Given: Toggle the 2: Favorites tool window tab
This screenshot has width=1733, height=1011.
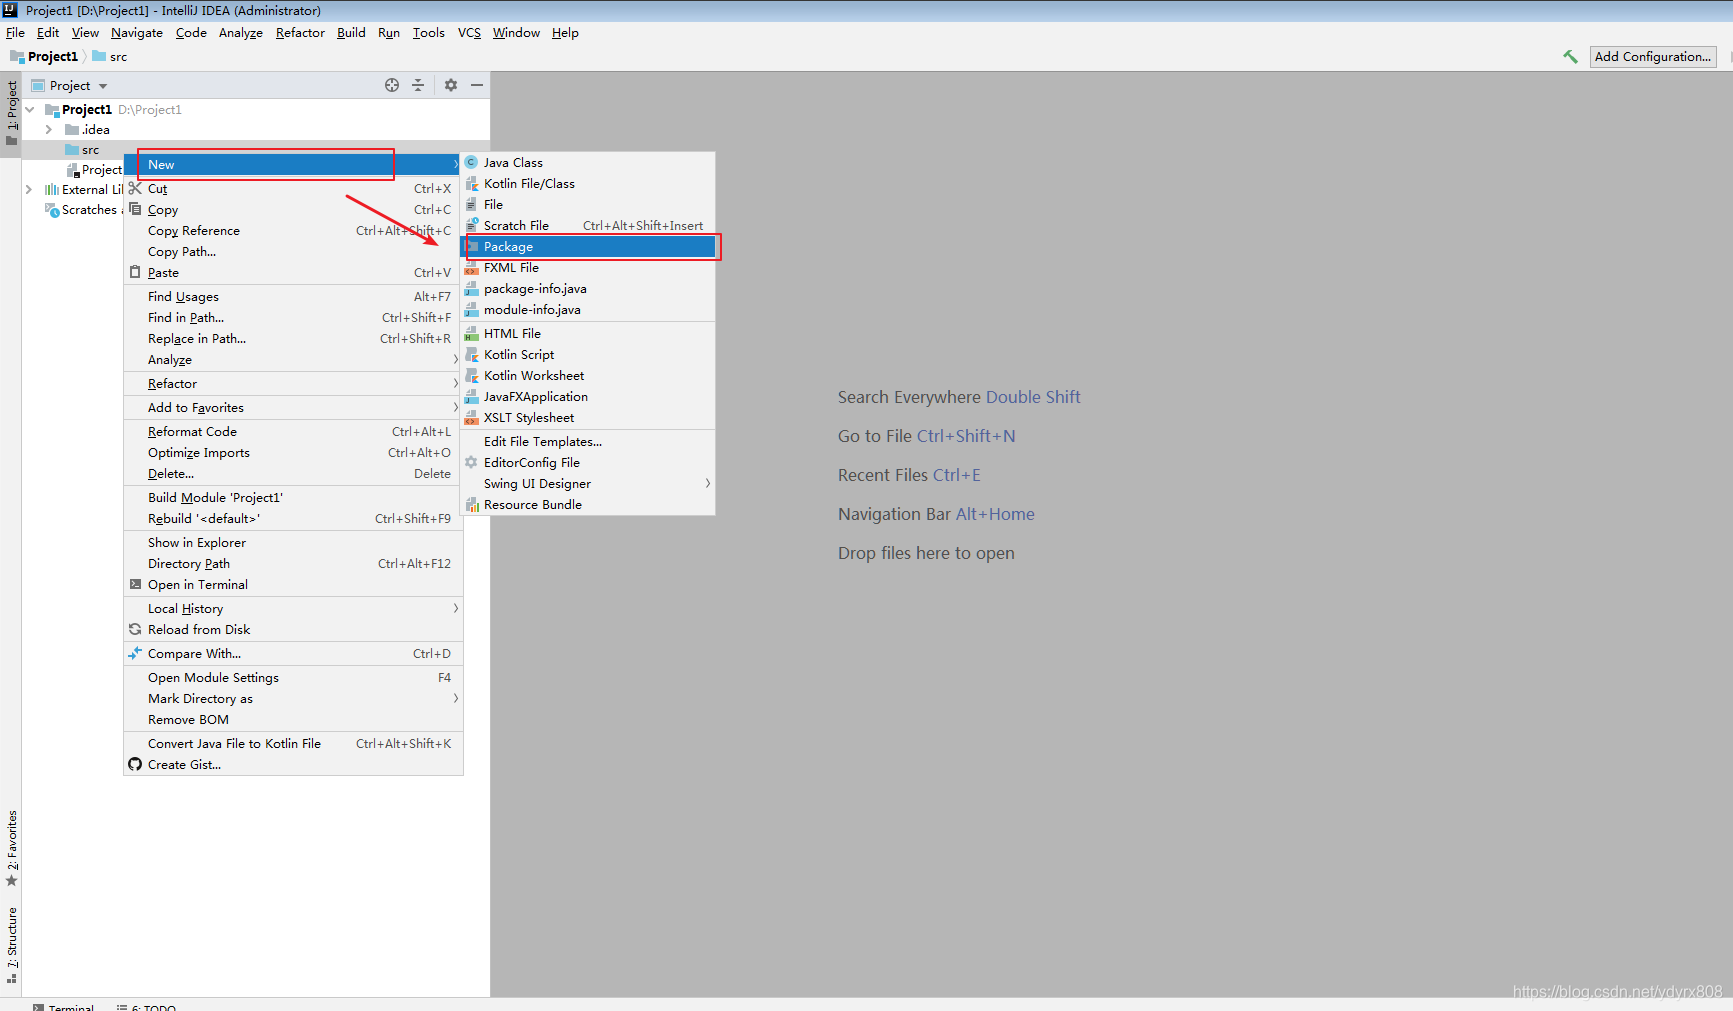Looking at the screenshot, I should click(x=11, y=848).
